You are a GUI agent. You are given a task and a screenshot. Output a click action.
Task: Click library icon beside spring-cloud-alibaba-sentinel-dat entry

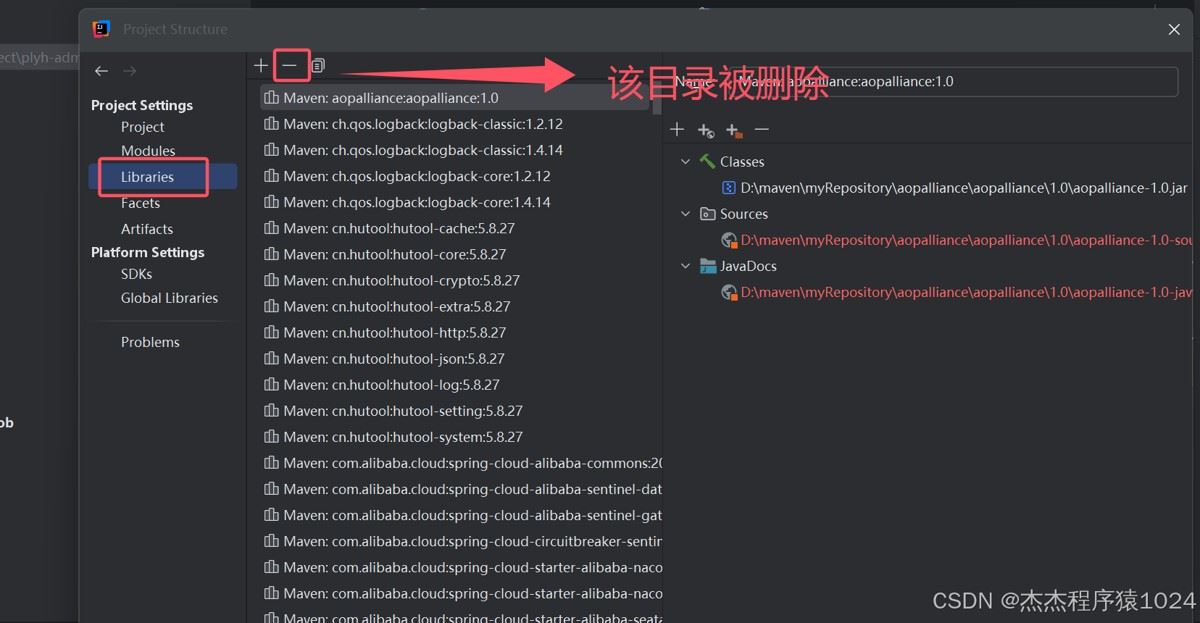271,489
